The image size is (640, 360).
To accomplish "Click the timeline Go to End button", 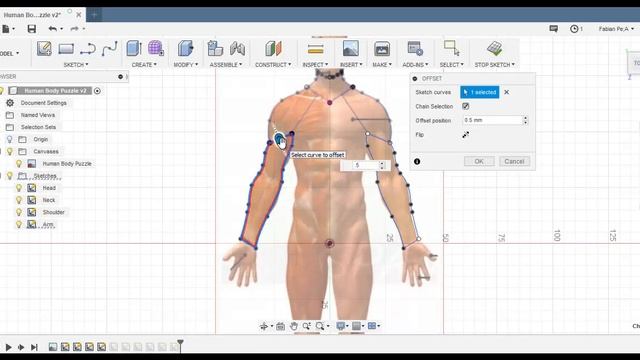I will coord(34,347).
